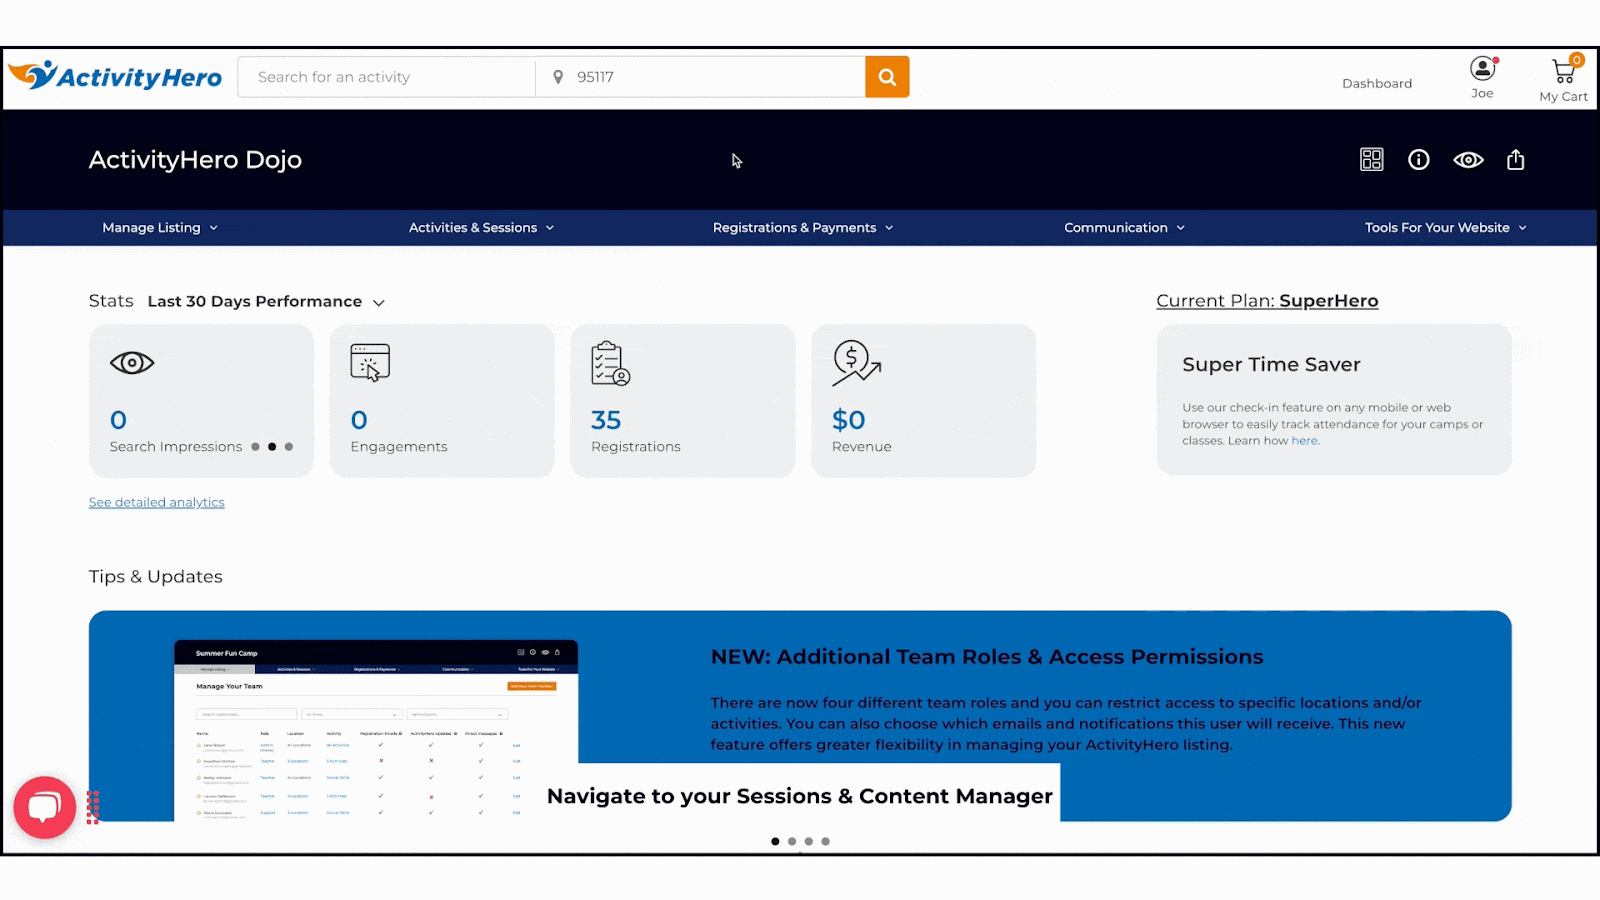This screenshot has height=900, width=1600.
Task: Select third dot on Search Impressions card
Action: pos(289,447)
